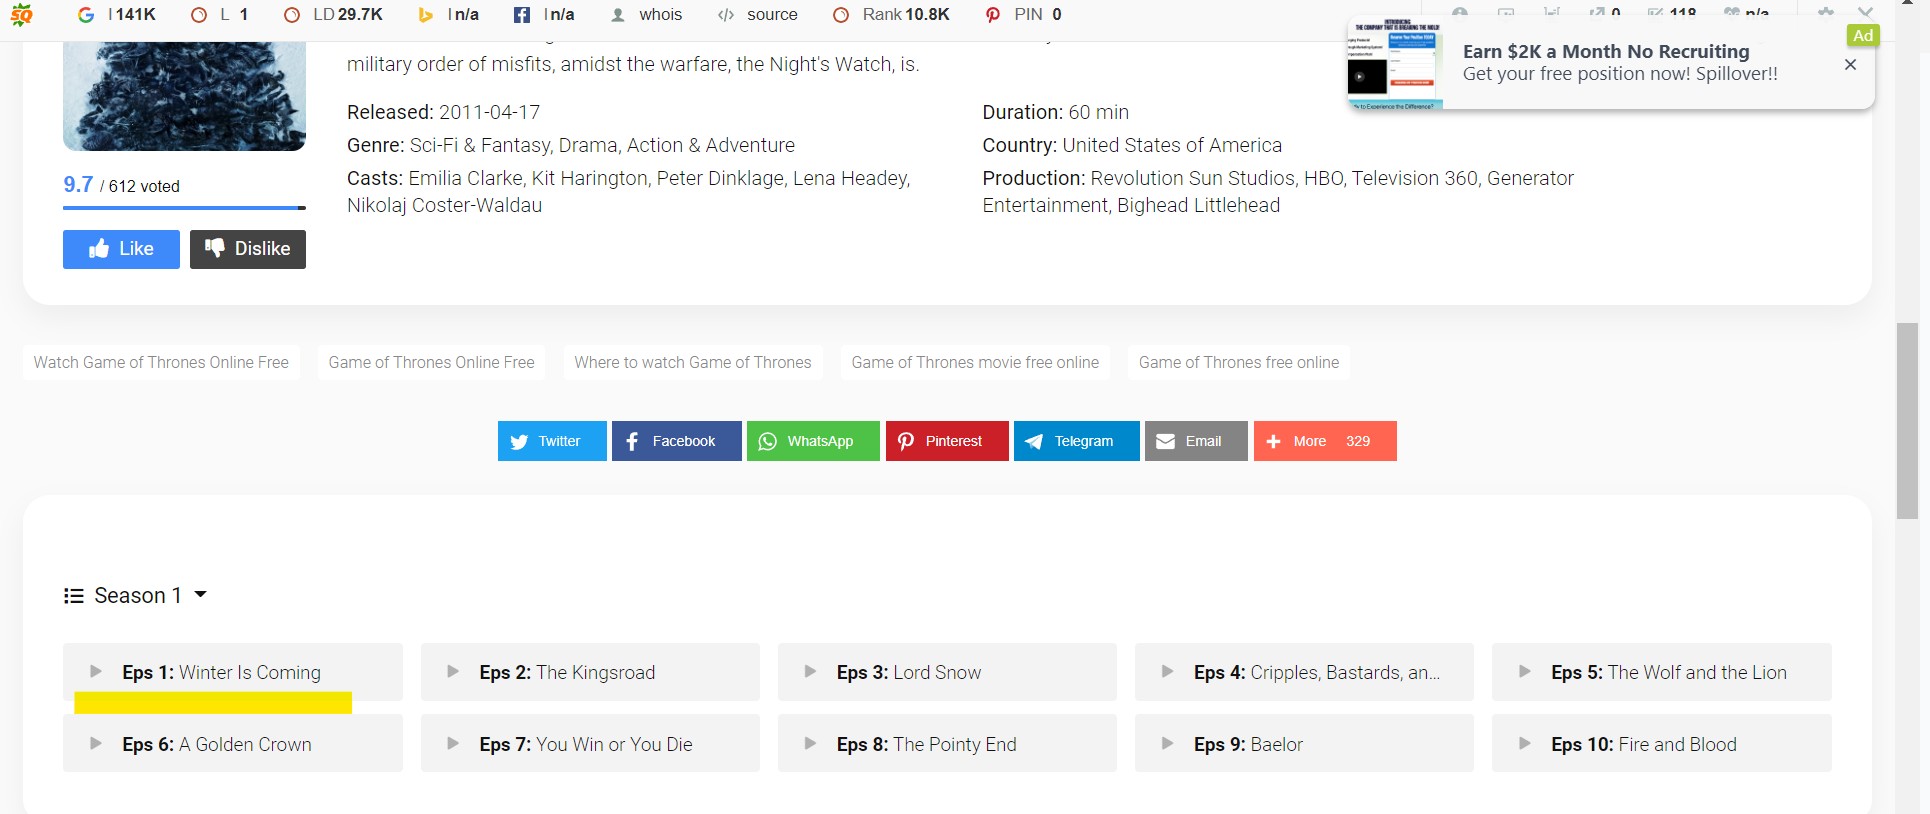Open tag Game of Thrones movie free online
The image size is (1930, 814).
pyautogui.click(x=975, y=362)
